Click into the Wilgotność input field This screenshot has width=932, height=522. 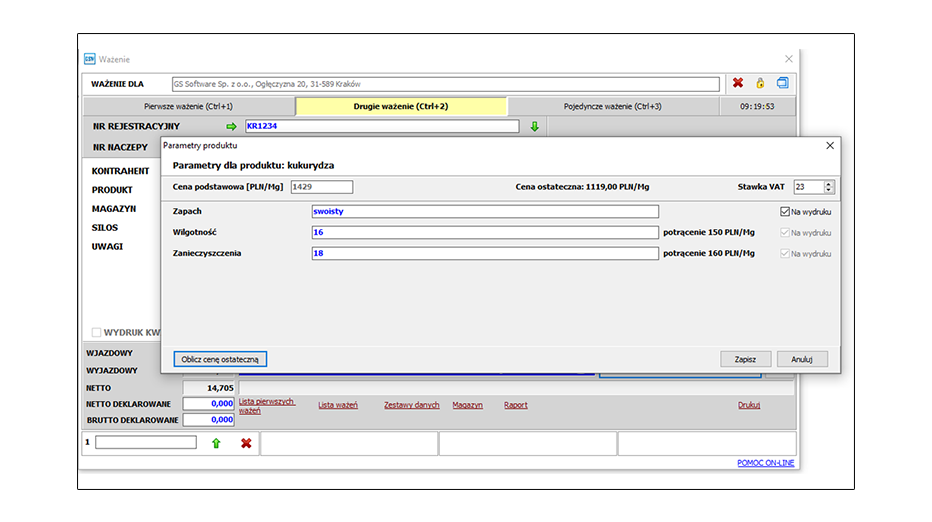tap(485, 232)
